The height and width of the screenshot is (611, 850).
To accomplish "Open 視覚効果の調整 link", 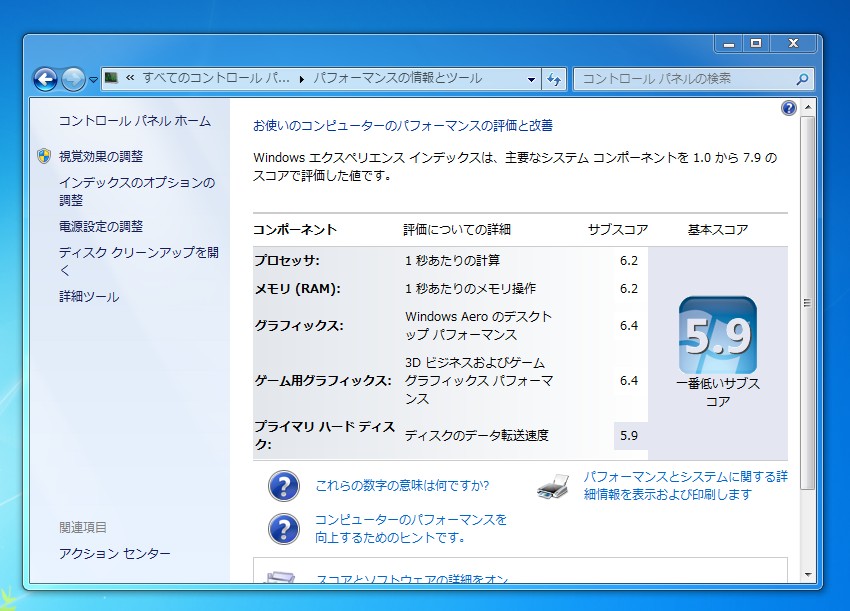I will 101,156.
